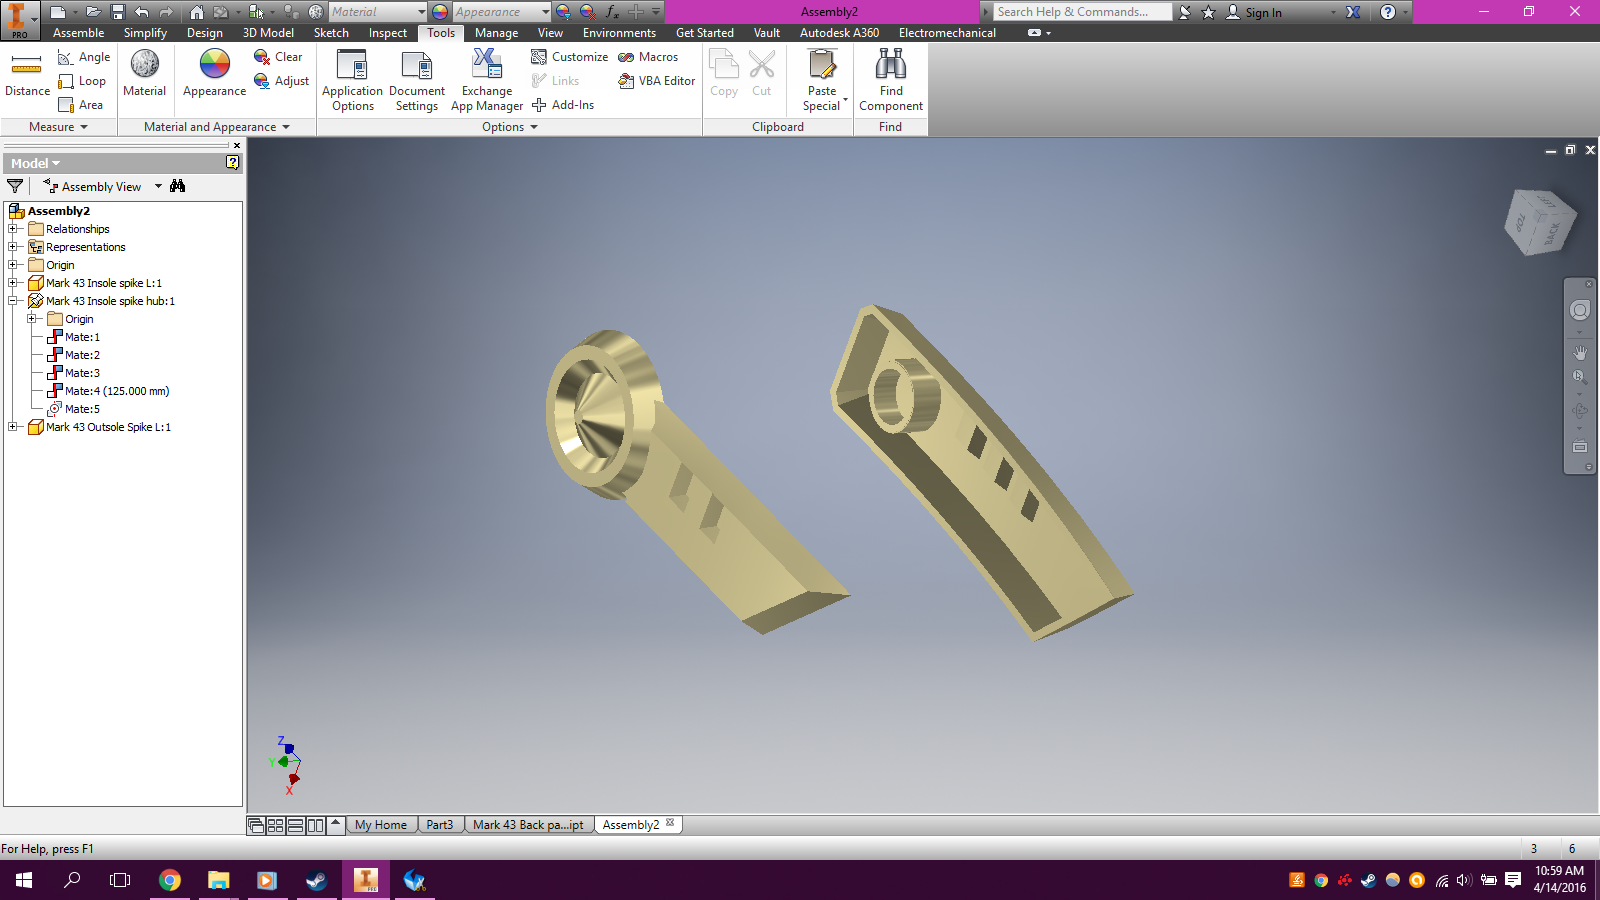1600x900 pixels.
Task: Click the Sign In button
Action: 1254,12
